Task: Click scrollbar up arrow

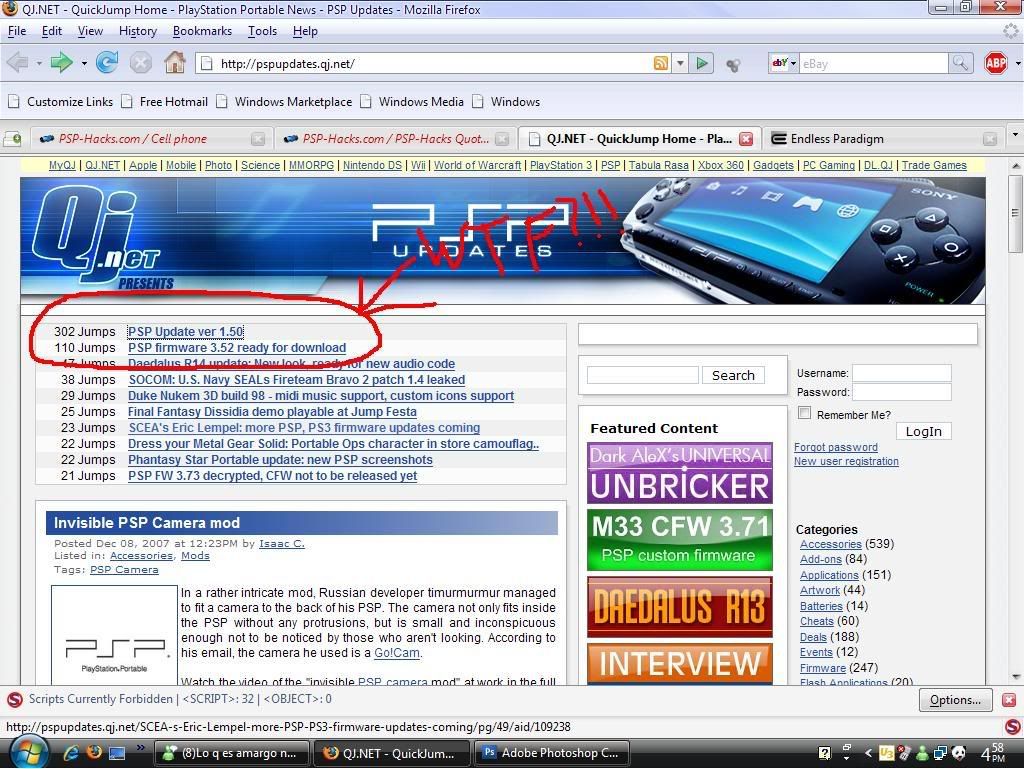Action: pos(1015,165)
